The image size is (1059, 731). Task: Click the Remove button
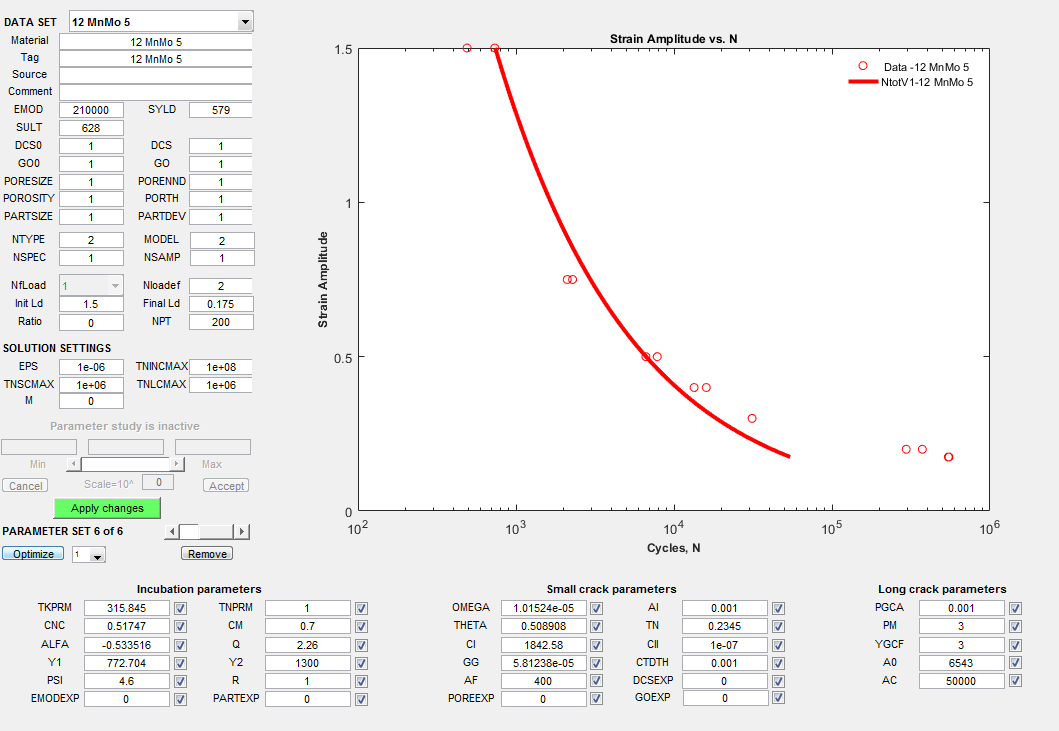207,553
